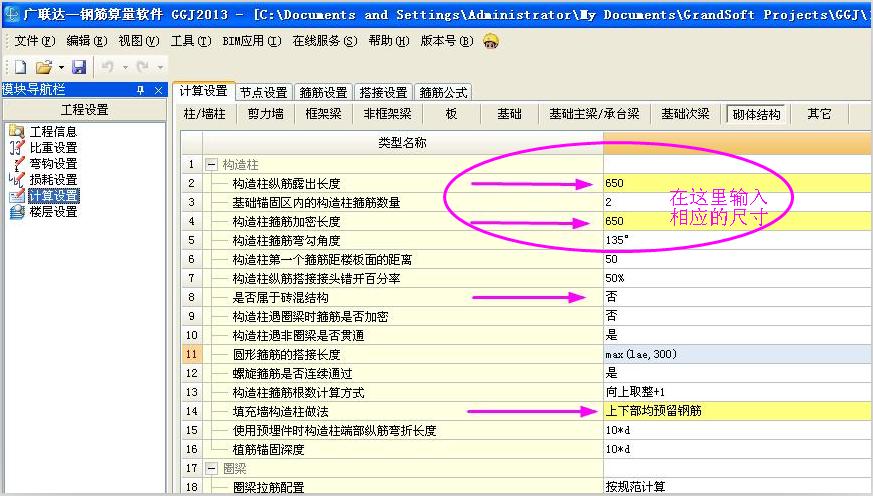Screen dimensions: 873x496
Task: Open the 版本号(B) menu
Action: (447, 41)
